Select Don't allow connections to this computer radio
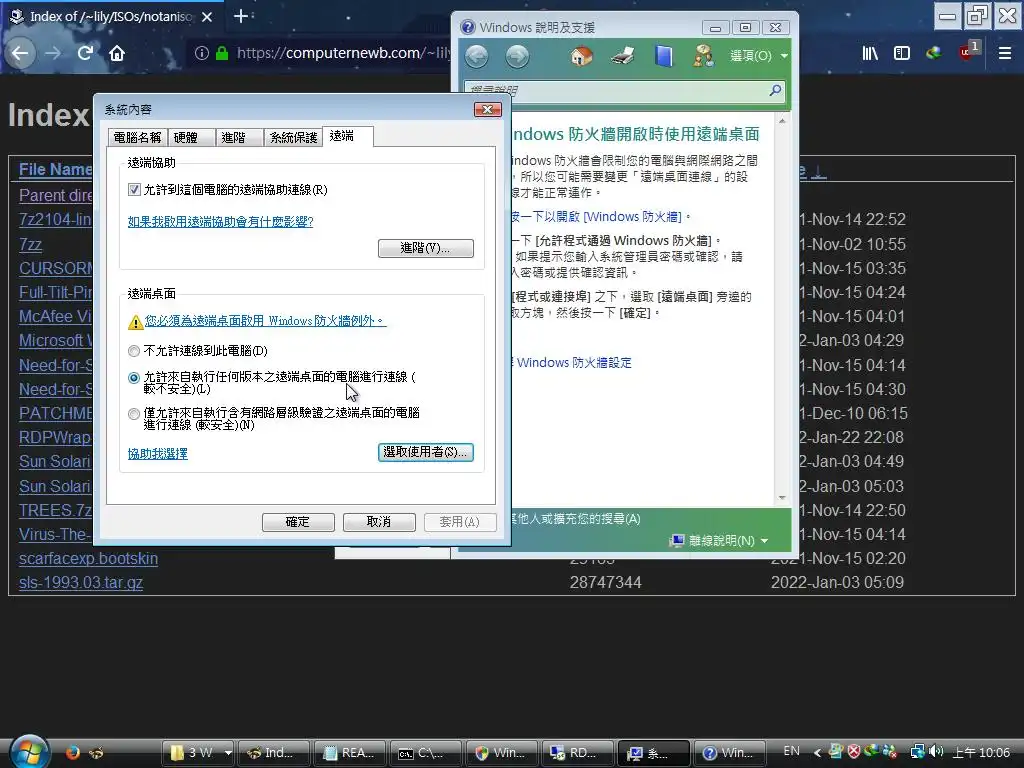This screenshot has height=768, width=1024. tap(134, 351)
